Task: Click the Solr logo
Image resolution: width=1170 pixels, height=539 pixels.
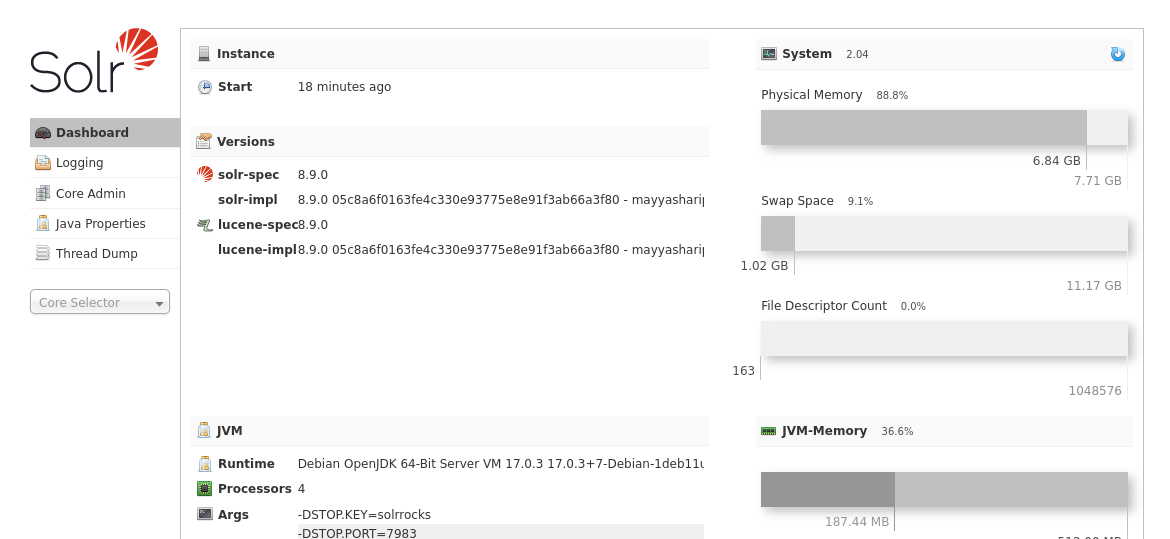Action: pyautogui.click(x=94, y=61)
